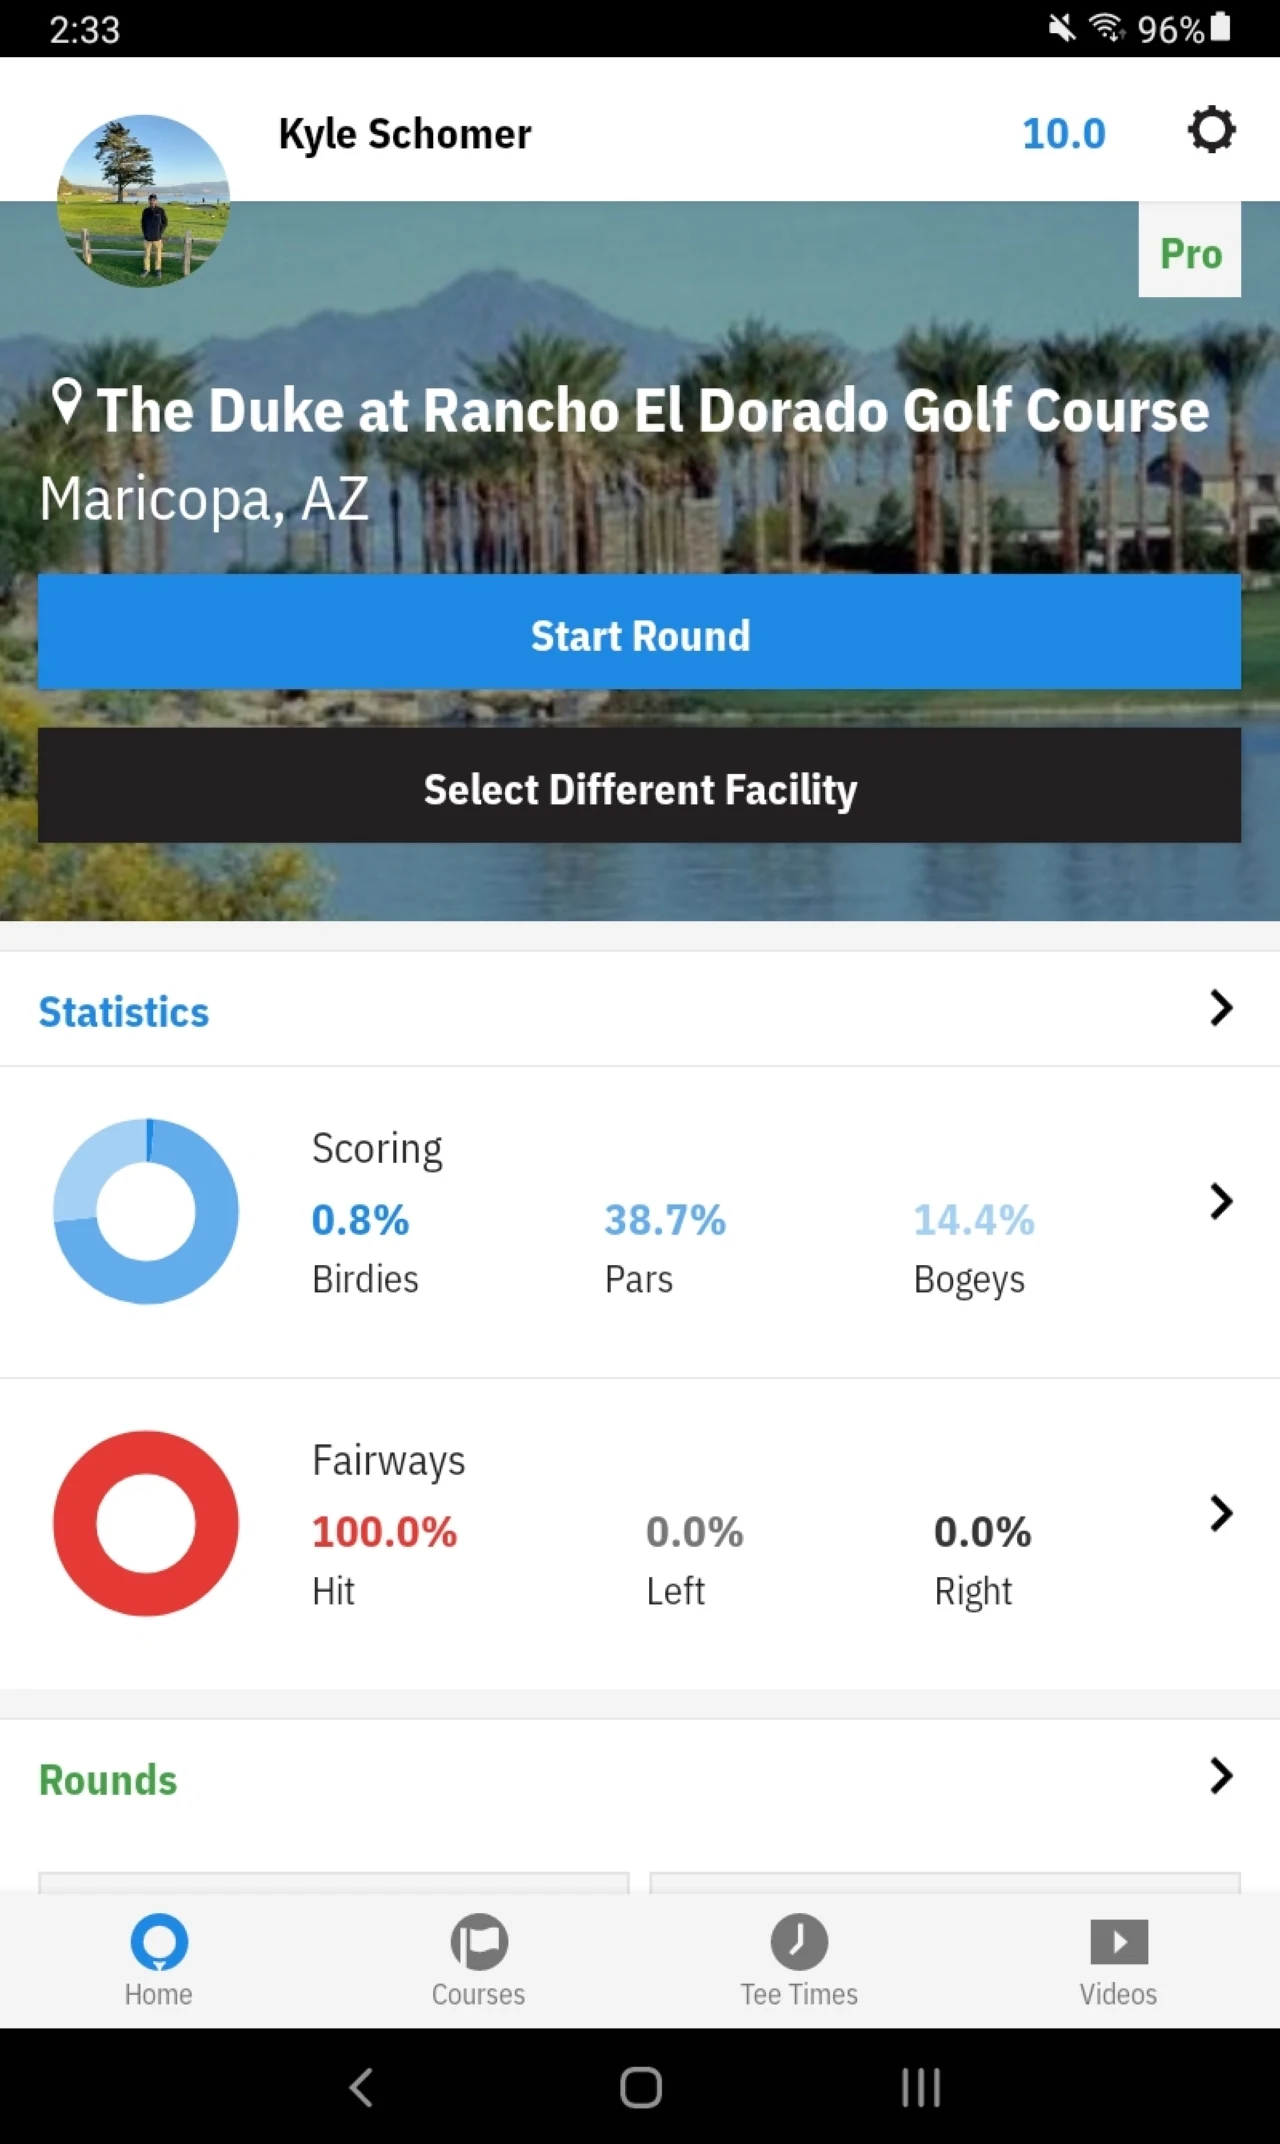
Task: Expand Fairways details with the chevron
Action: 1221,1513
